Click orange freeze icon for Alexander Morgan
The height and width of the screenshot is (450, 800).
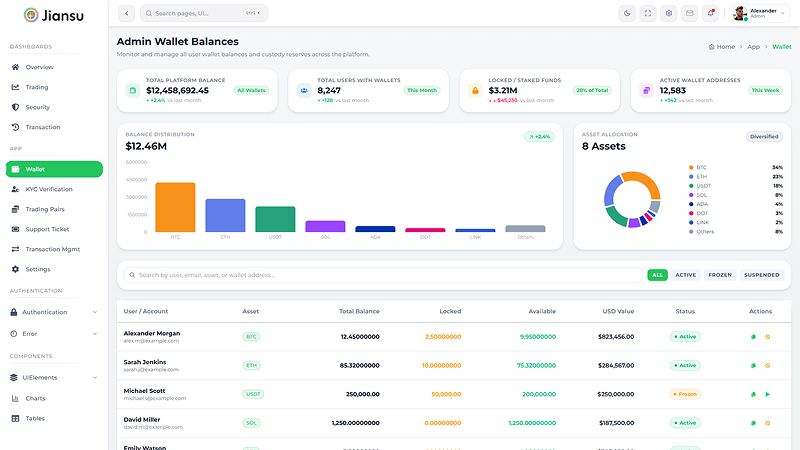coord(767,337)
